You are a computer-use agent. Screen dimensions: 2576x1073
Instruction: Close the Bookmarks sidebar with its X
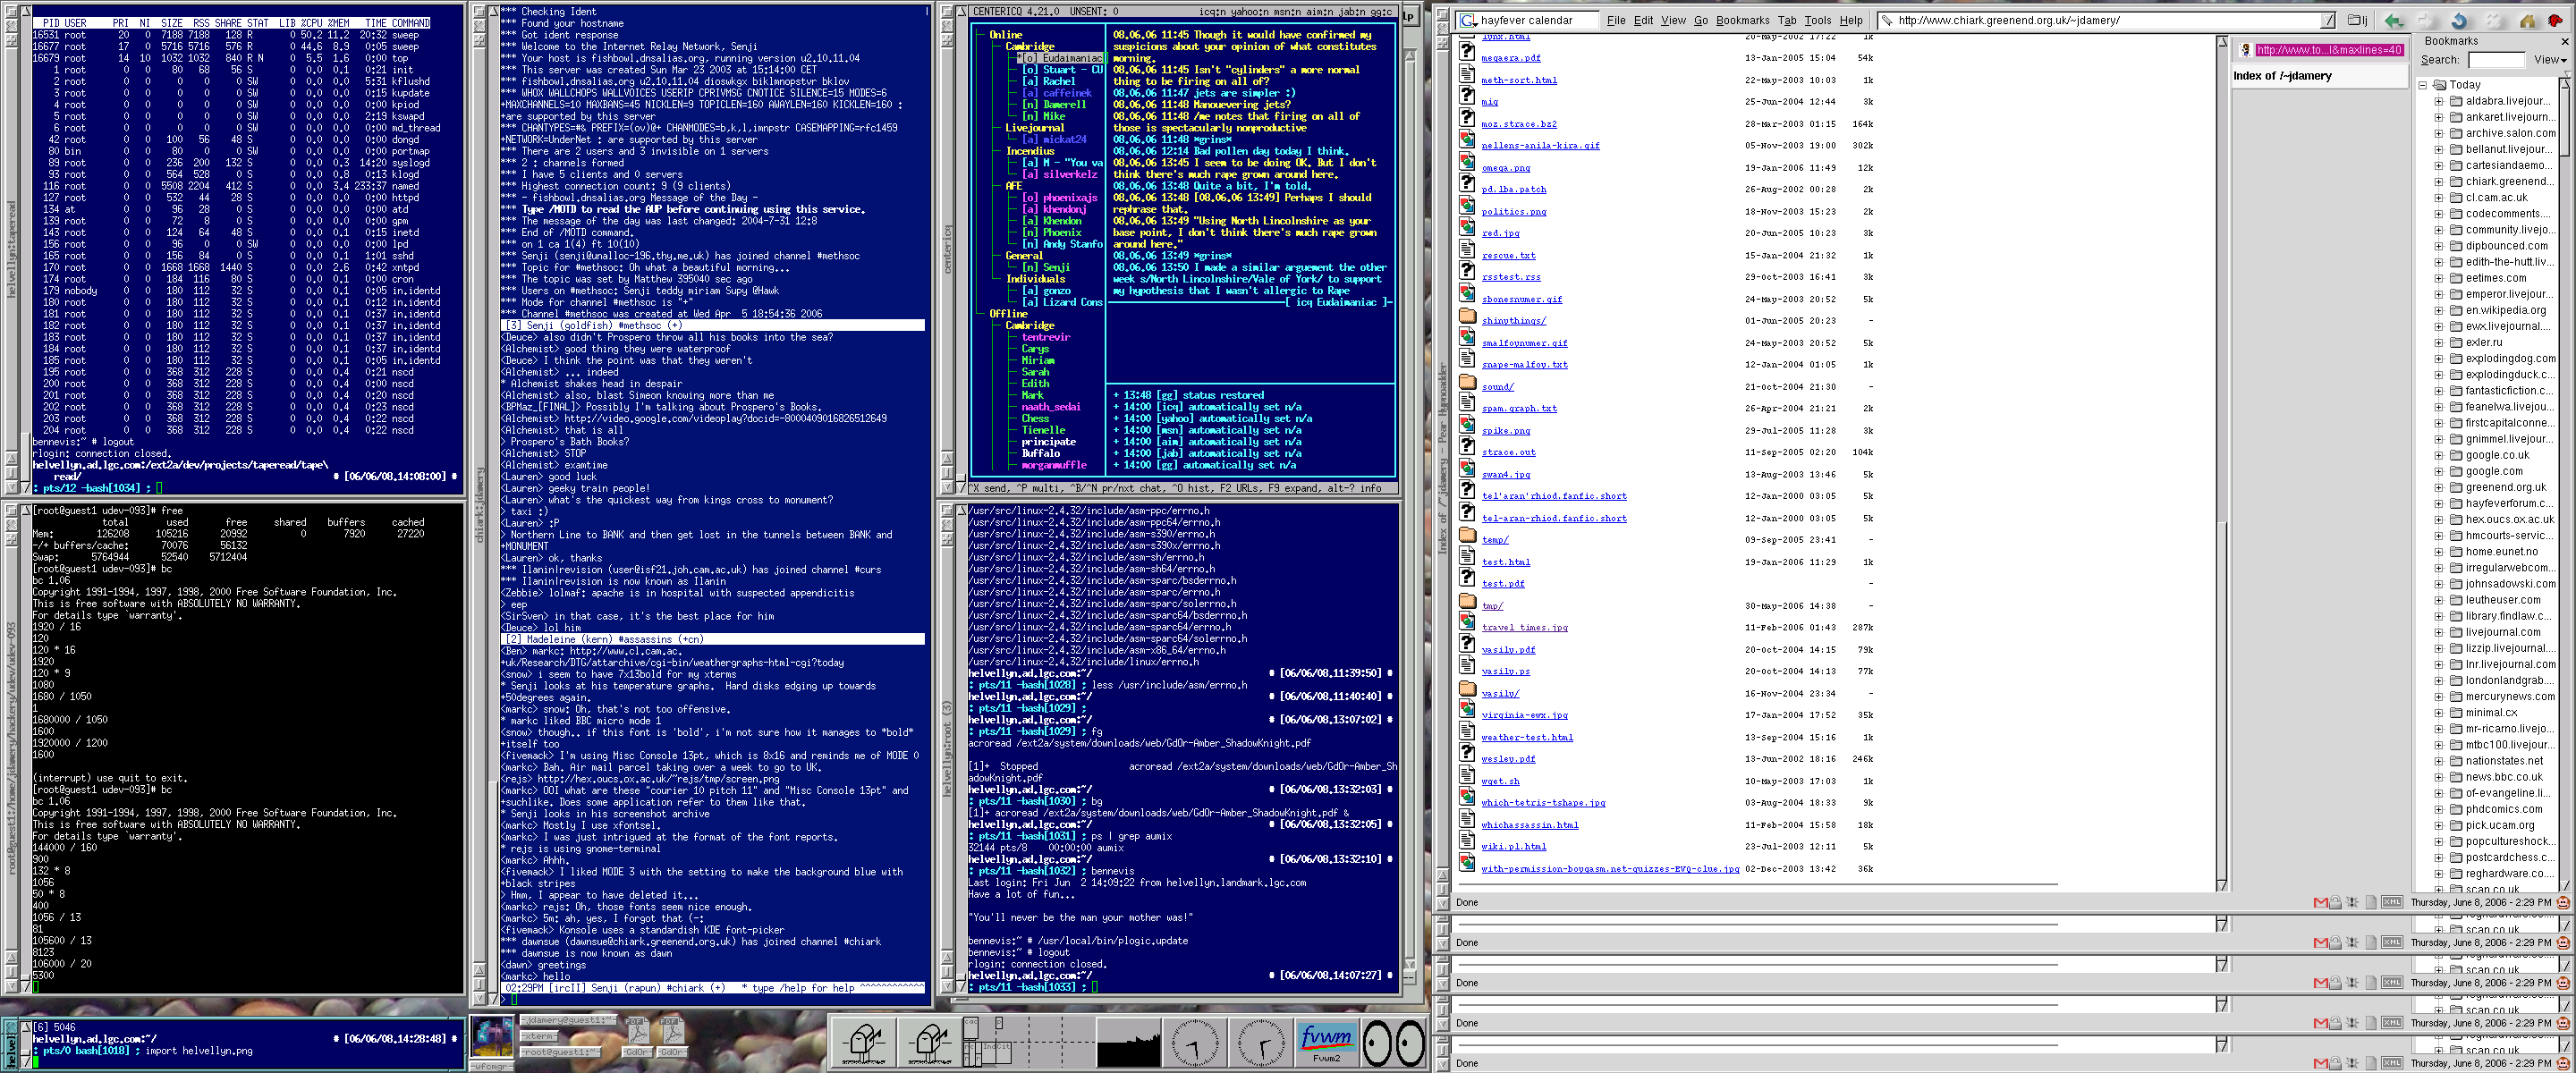[2564, 41]
